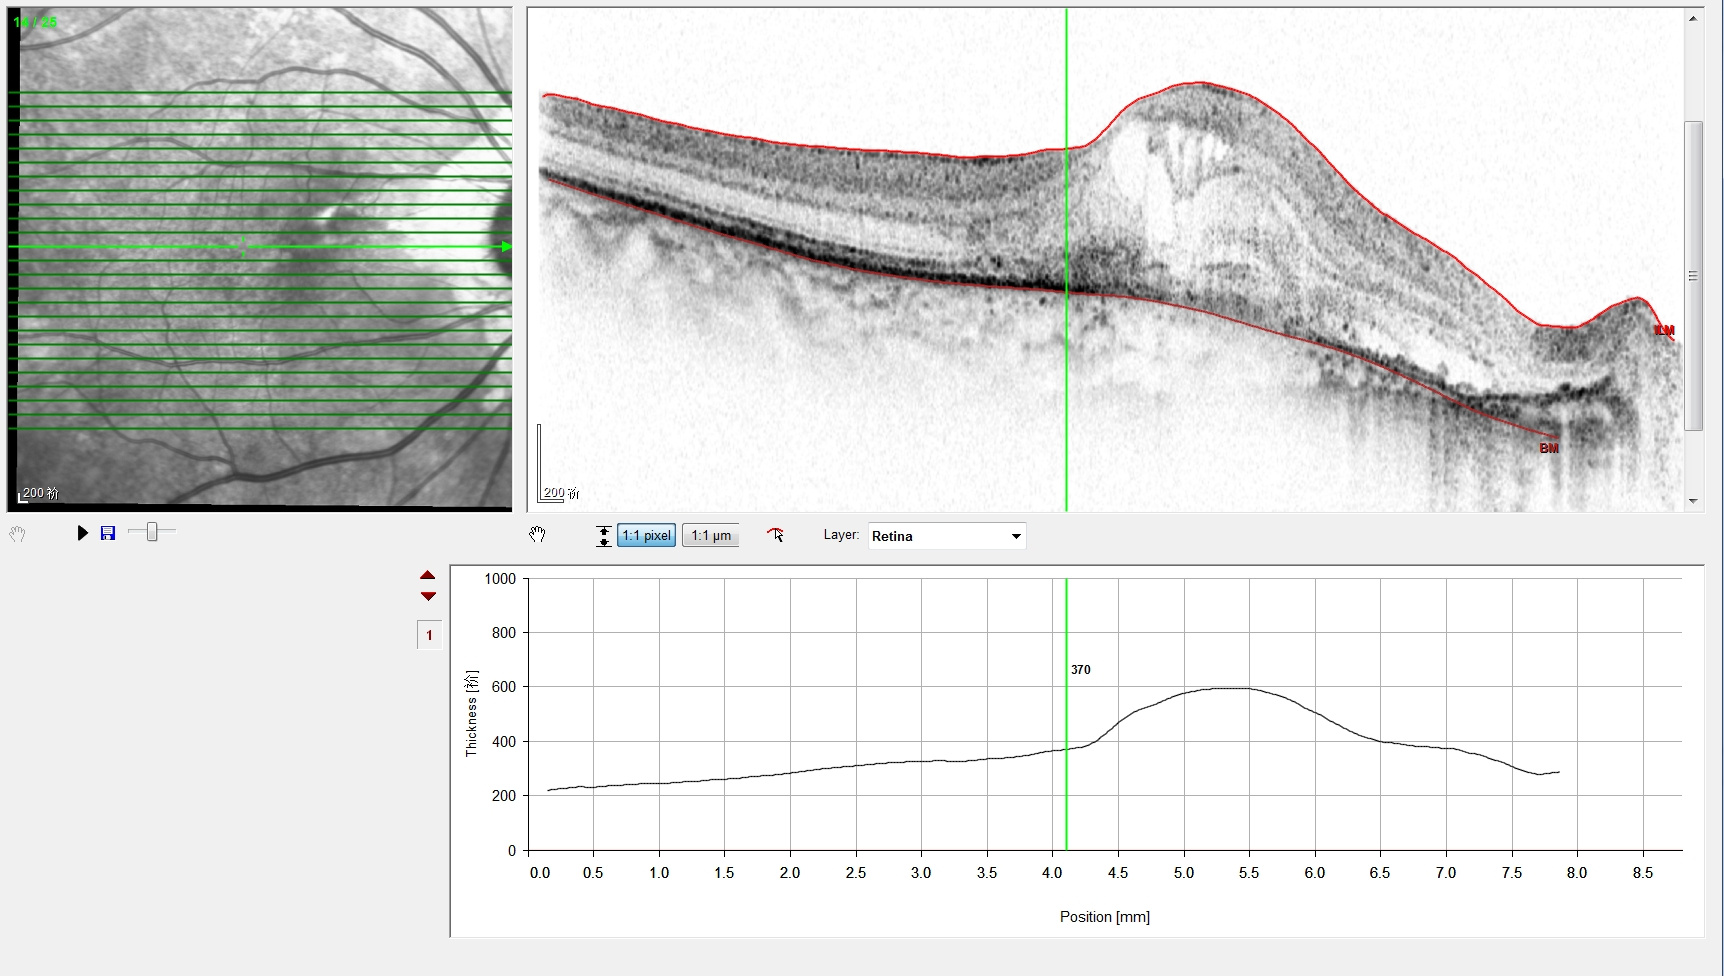Click the Layer: label text
The image size is (1724, 976).
coord(841,535)
